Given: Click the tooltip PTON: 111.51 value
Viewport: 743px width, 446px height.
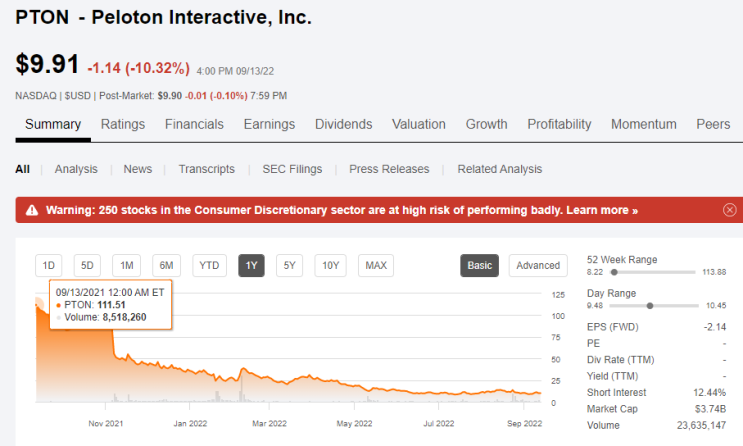Looking at the screenshot, I should point(111,305).
